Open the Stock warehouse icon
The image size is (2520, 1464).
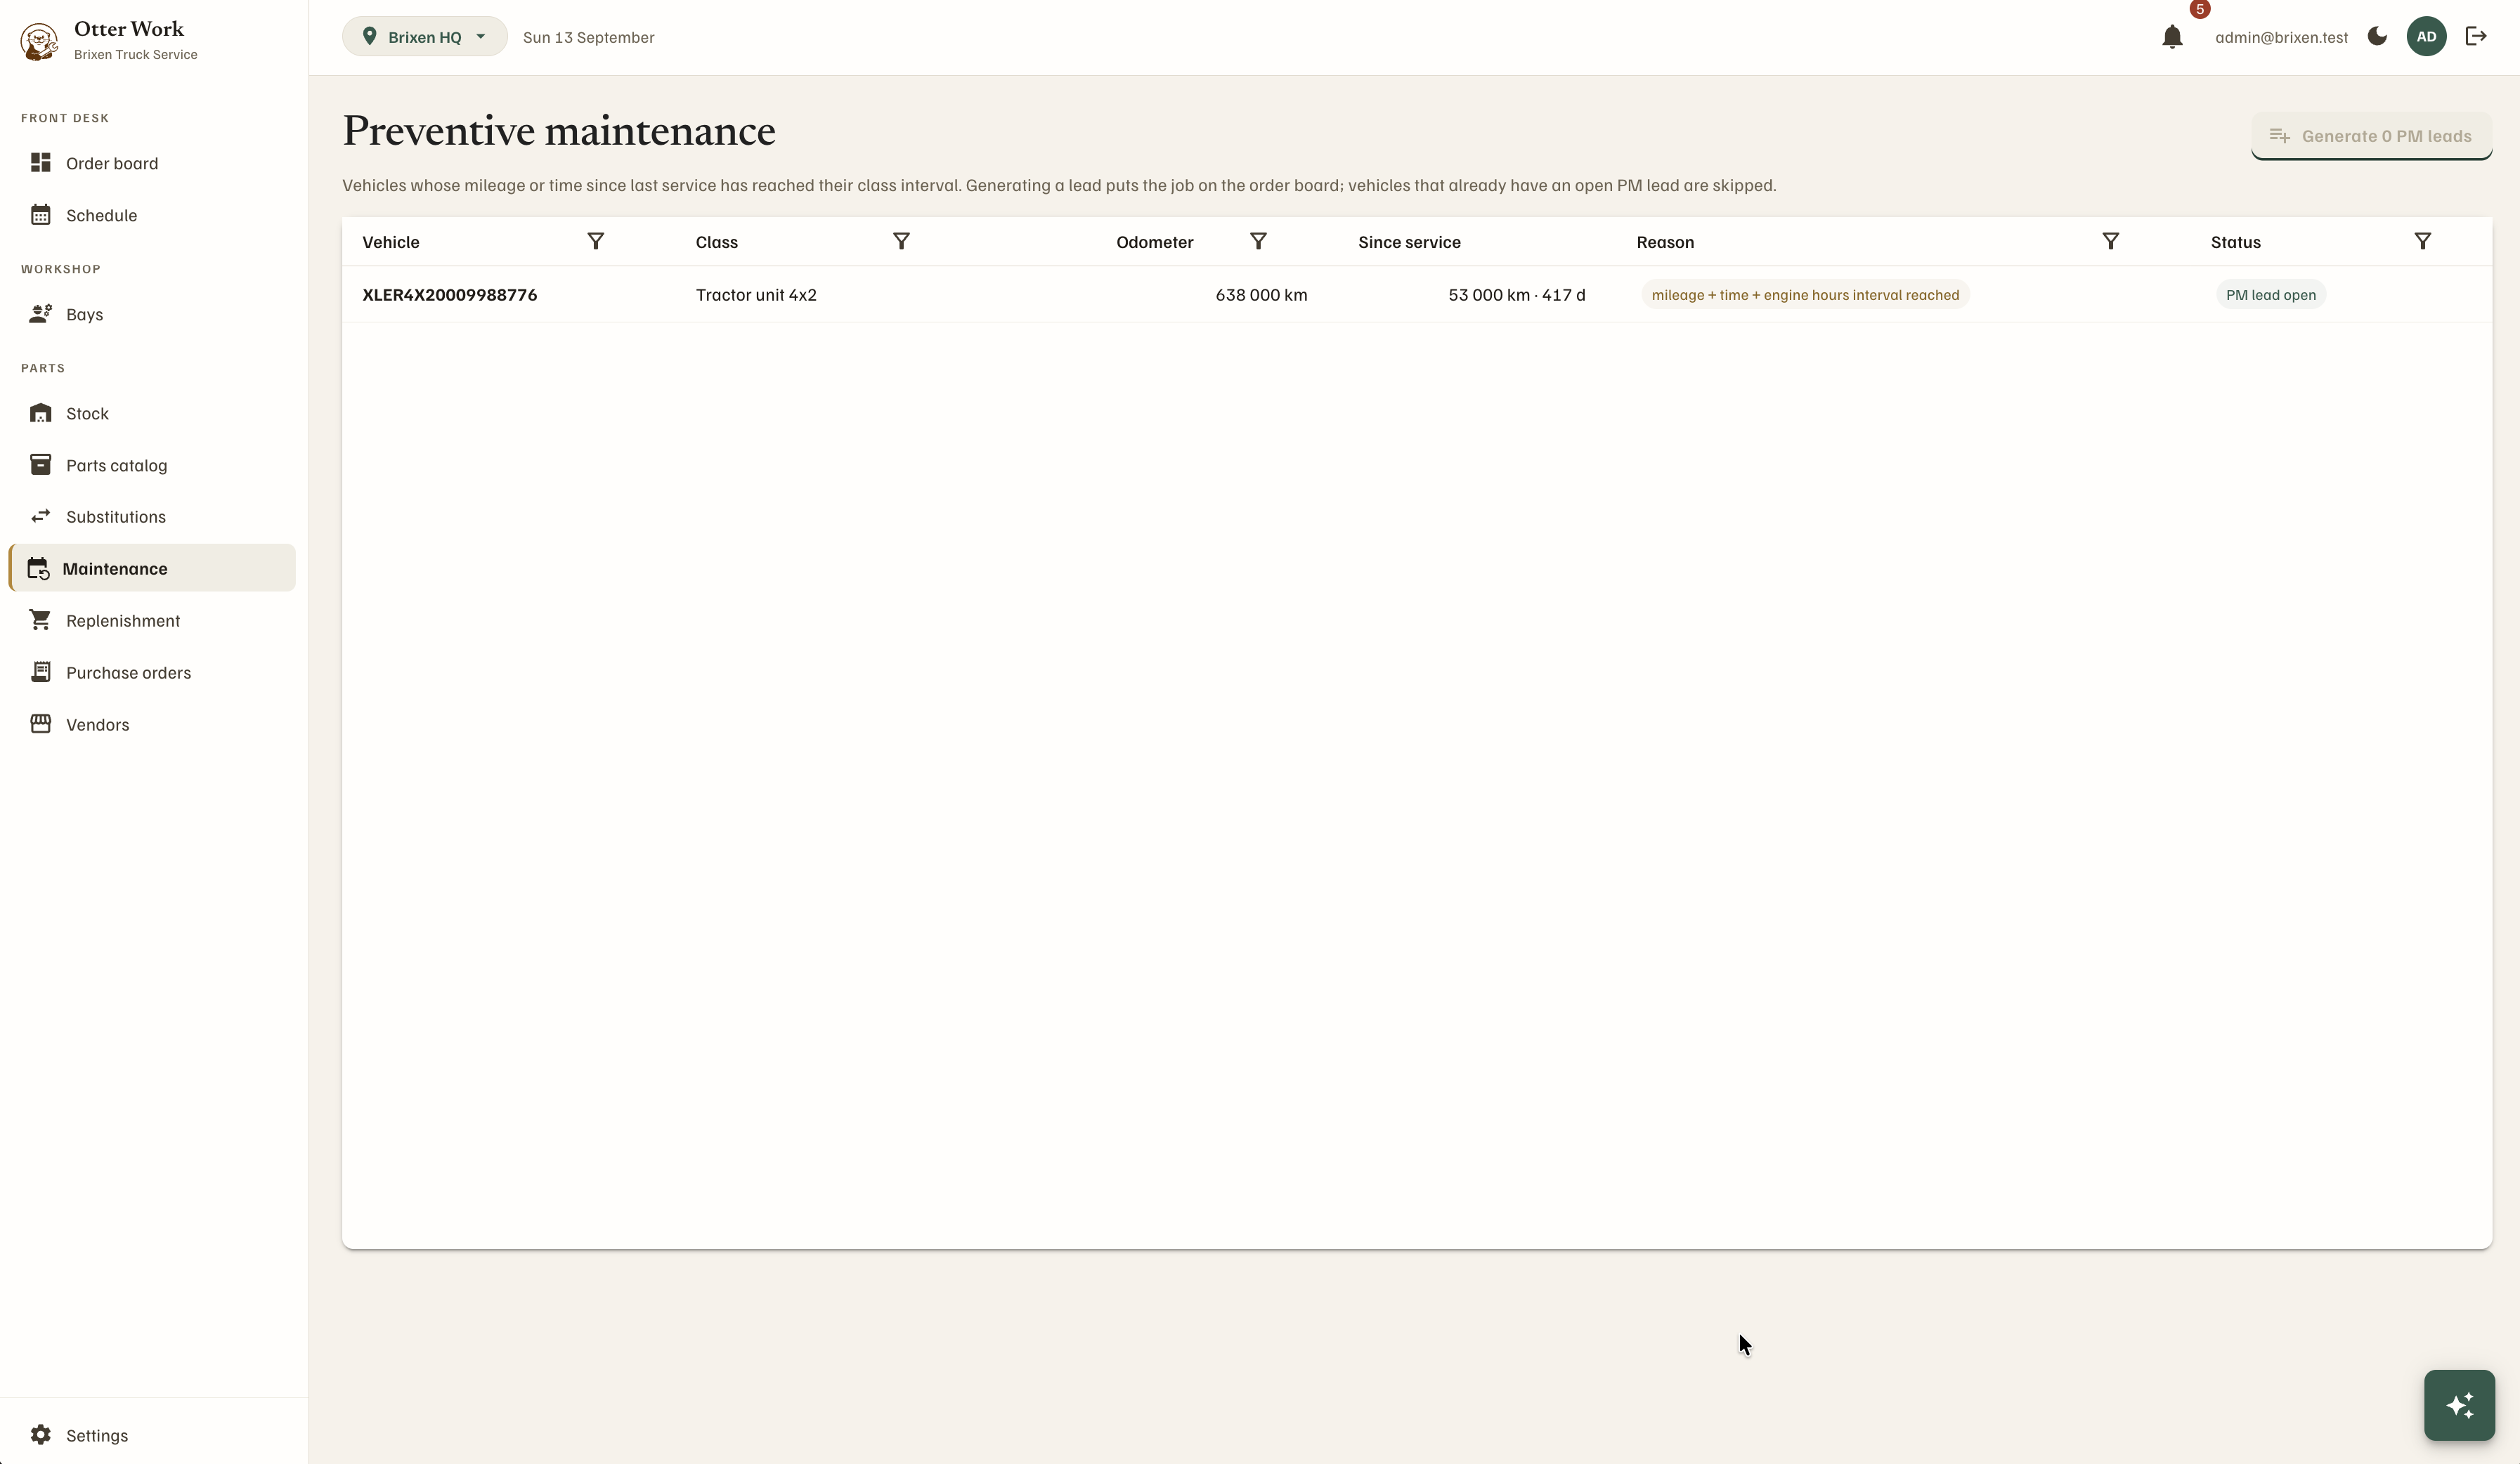coord(41,413)
